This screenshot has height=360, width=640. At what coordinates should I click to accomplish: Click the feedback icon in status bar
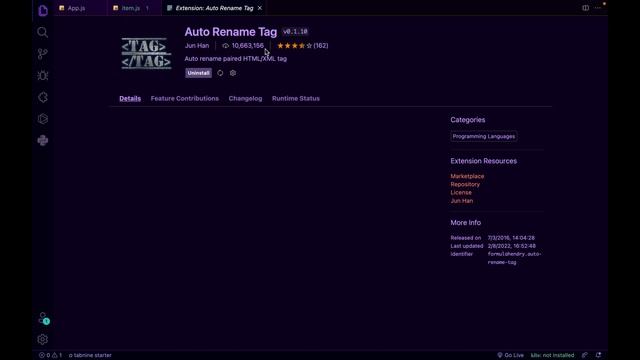tap(585, 355)
